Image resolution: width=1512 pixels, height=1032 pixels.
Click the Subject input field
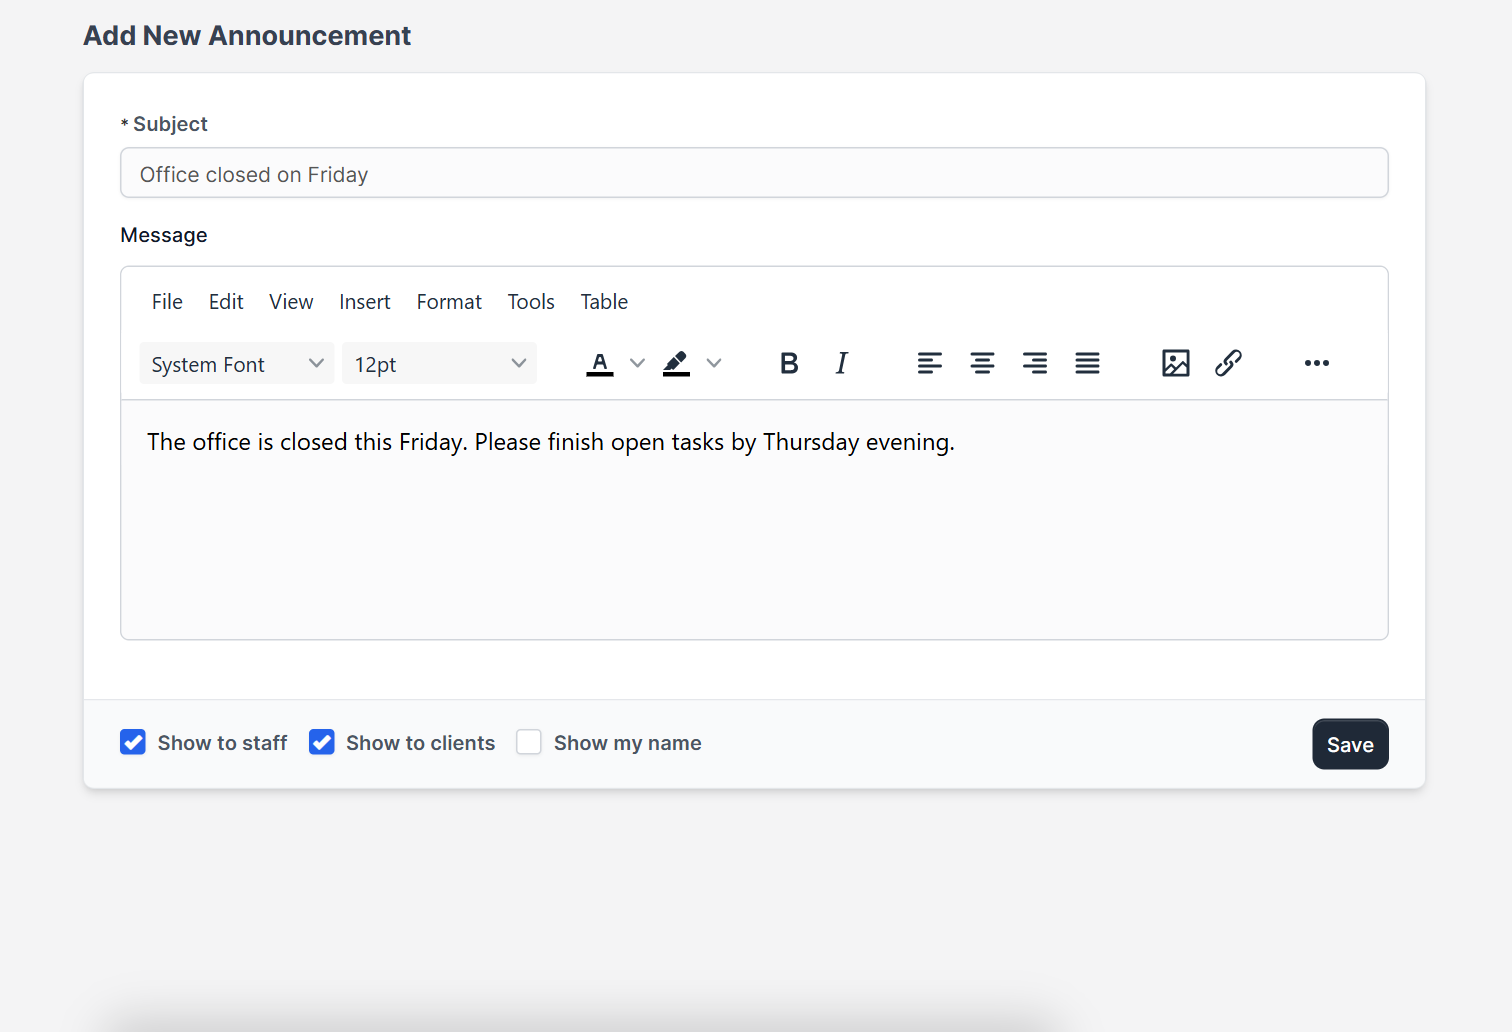point(754,173)
